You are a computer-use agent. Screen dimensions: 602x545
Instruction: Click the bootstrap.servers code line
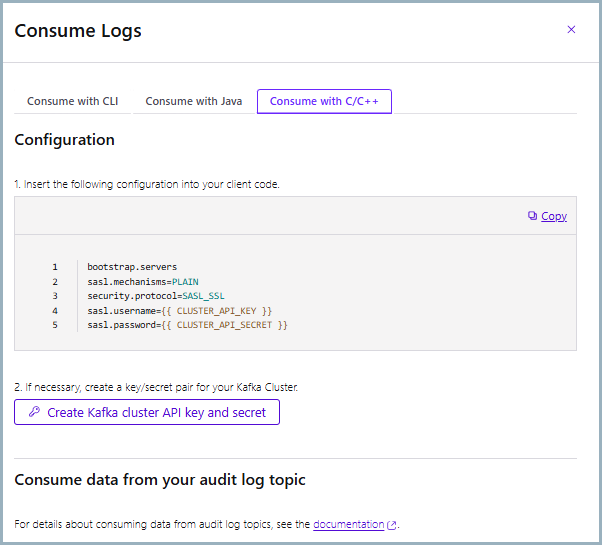(x=132, y=267)
